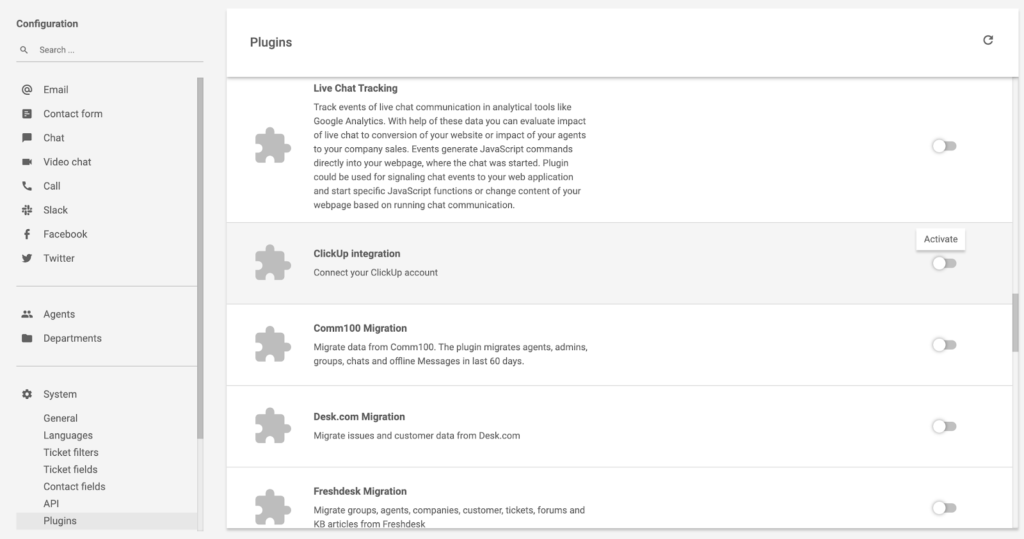1024x539 pixels.
Task: Activate the ClickUp integration toggle
Action: [x=944, y=263]
